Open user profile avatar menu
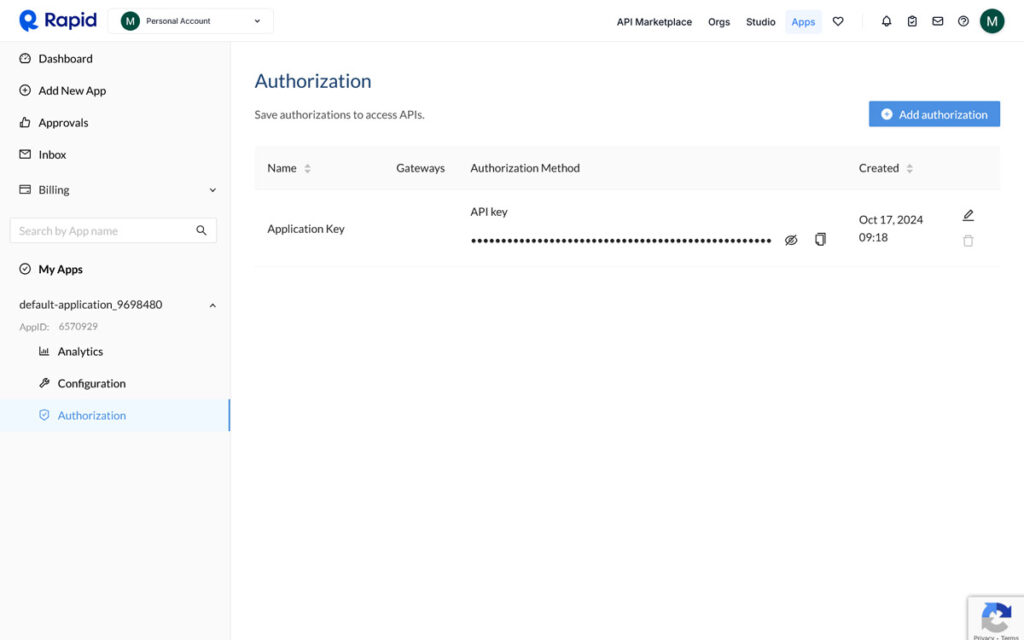The height and width of the screenshot is (640, 1024). coord(991,21)
